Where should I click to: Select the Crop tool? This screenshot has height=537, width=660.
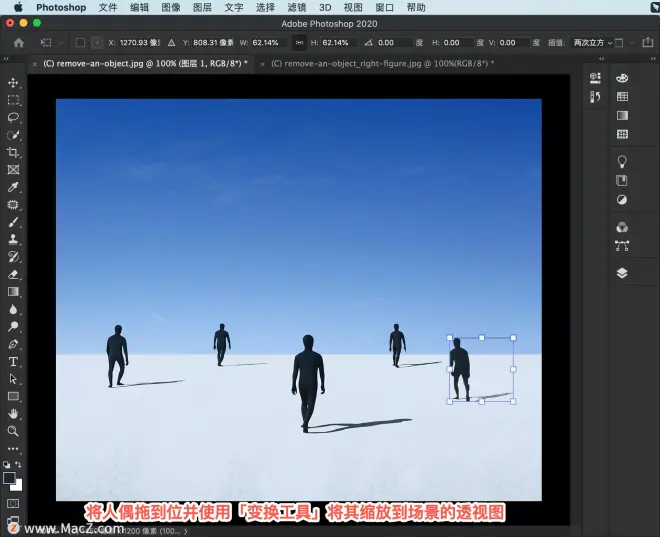tap(13, 152)
